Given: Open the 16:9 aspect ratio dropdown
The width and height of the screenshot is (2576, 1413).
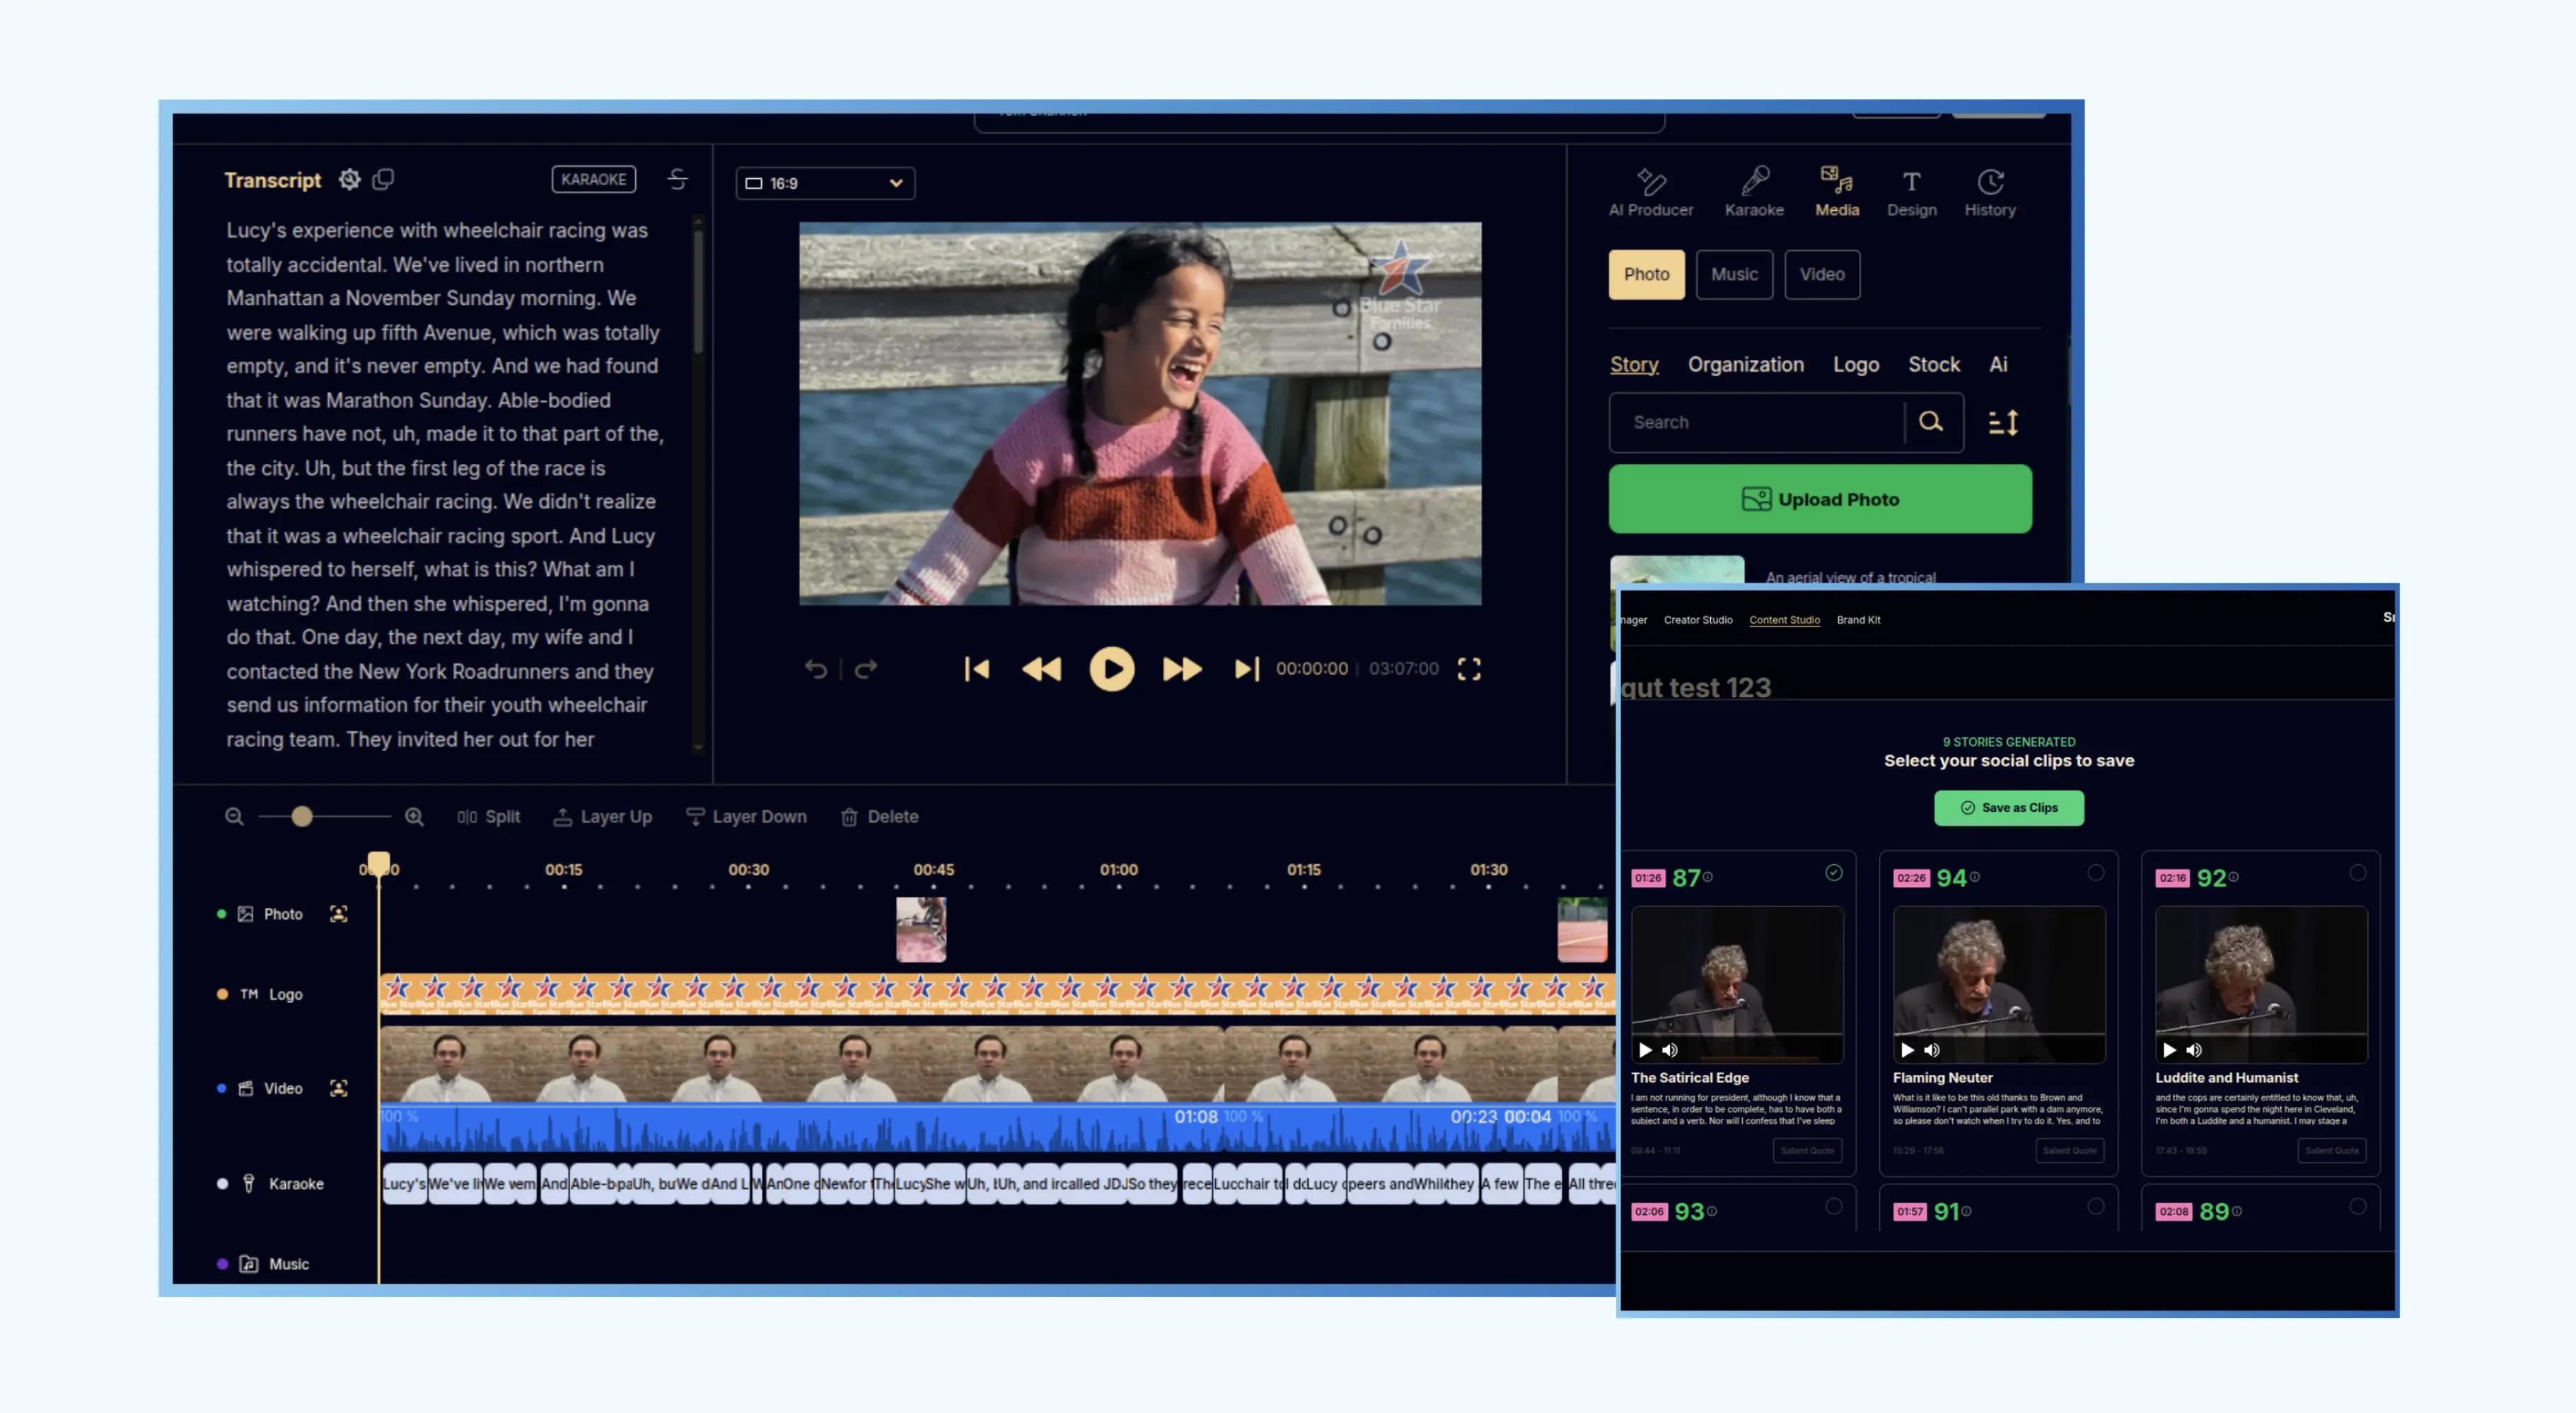Looking at the screenshot, I should pyautogui.click(x=825, y=183).
